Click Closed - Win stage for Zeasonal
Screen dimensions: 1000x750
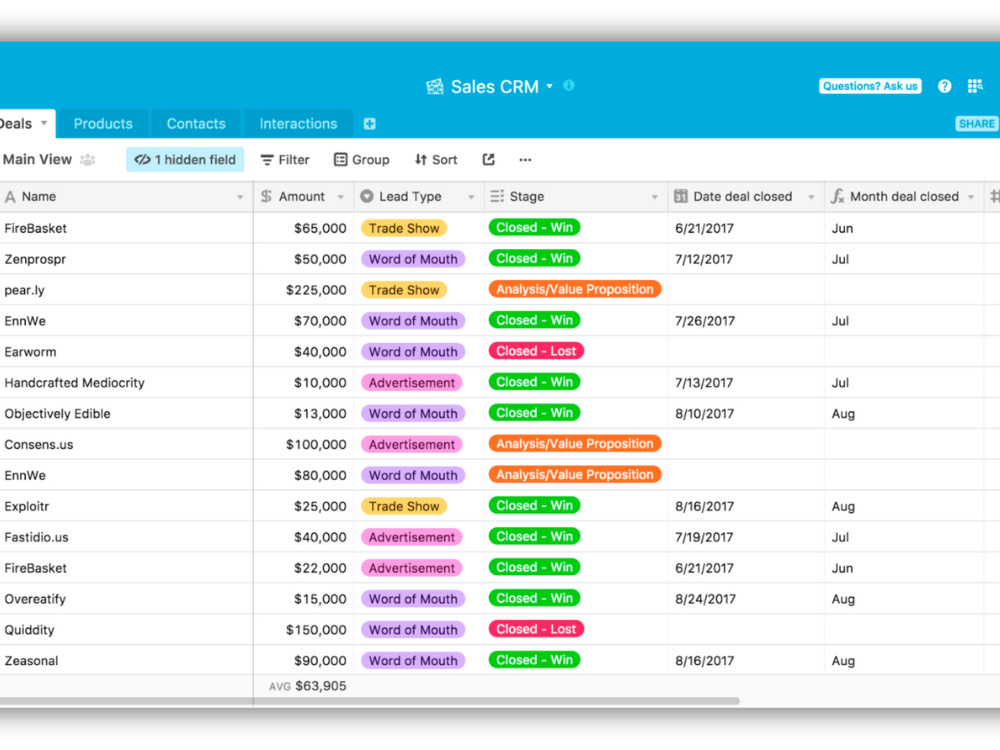tap(534, 660)
